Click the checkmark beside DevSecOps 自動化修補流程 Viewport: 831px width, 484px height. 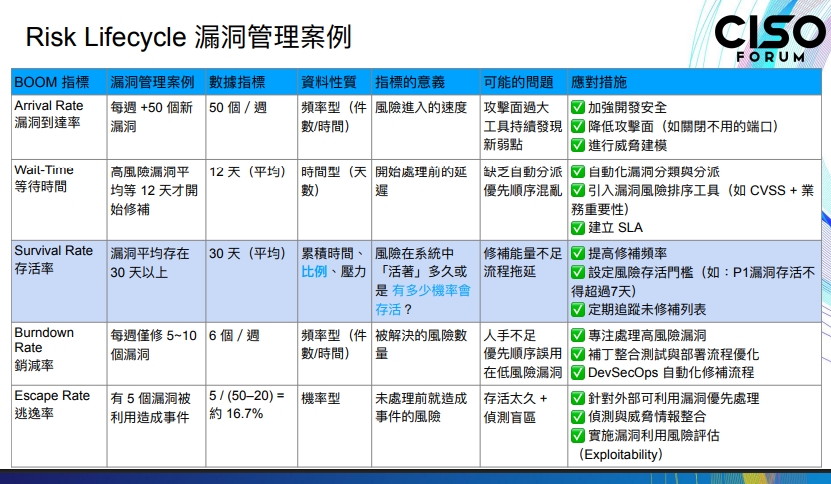[x=578, y=372]
